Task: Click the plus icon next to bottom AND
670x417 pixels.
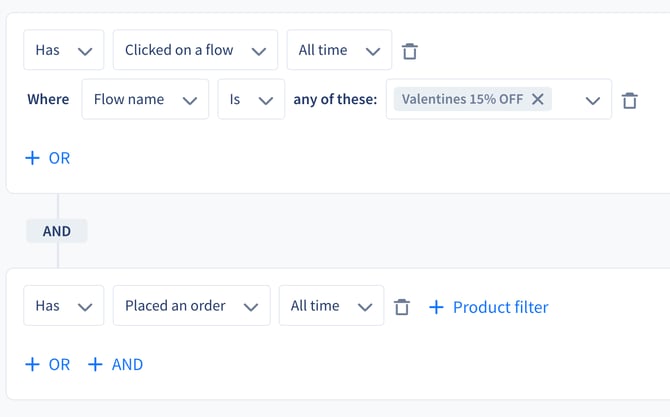Action: tap(95, 364)
